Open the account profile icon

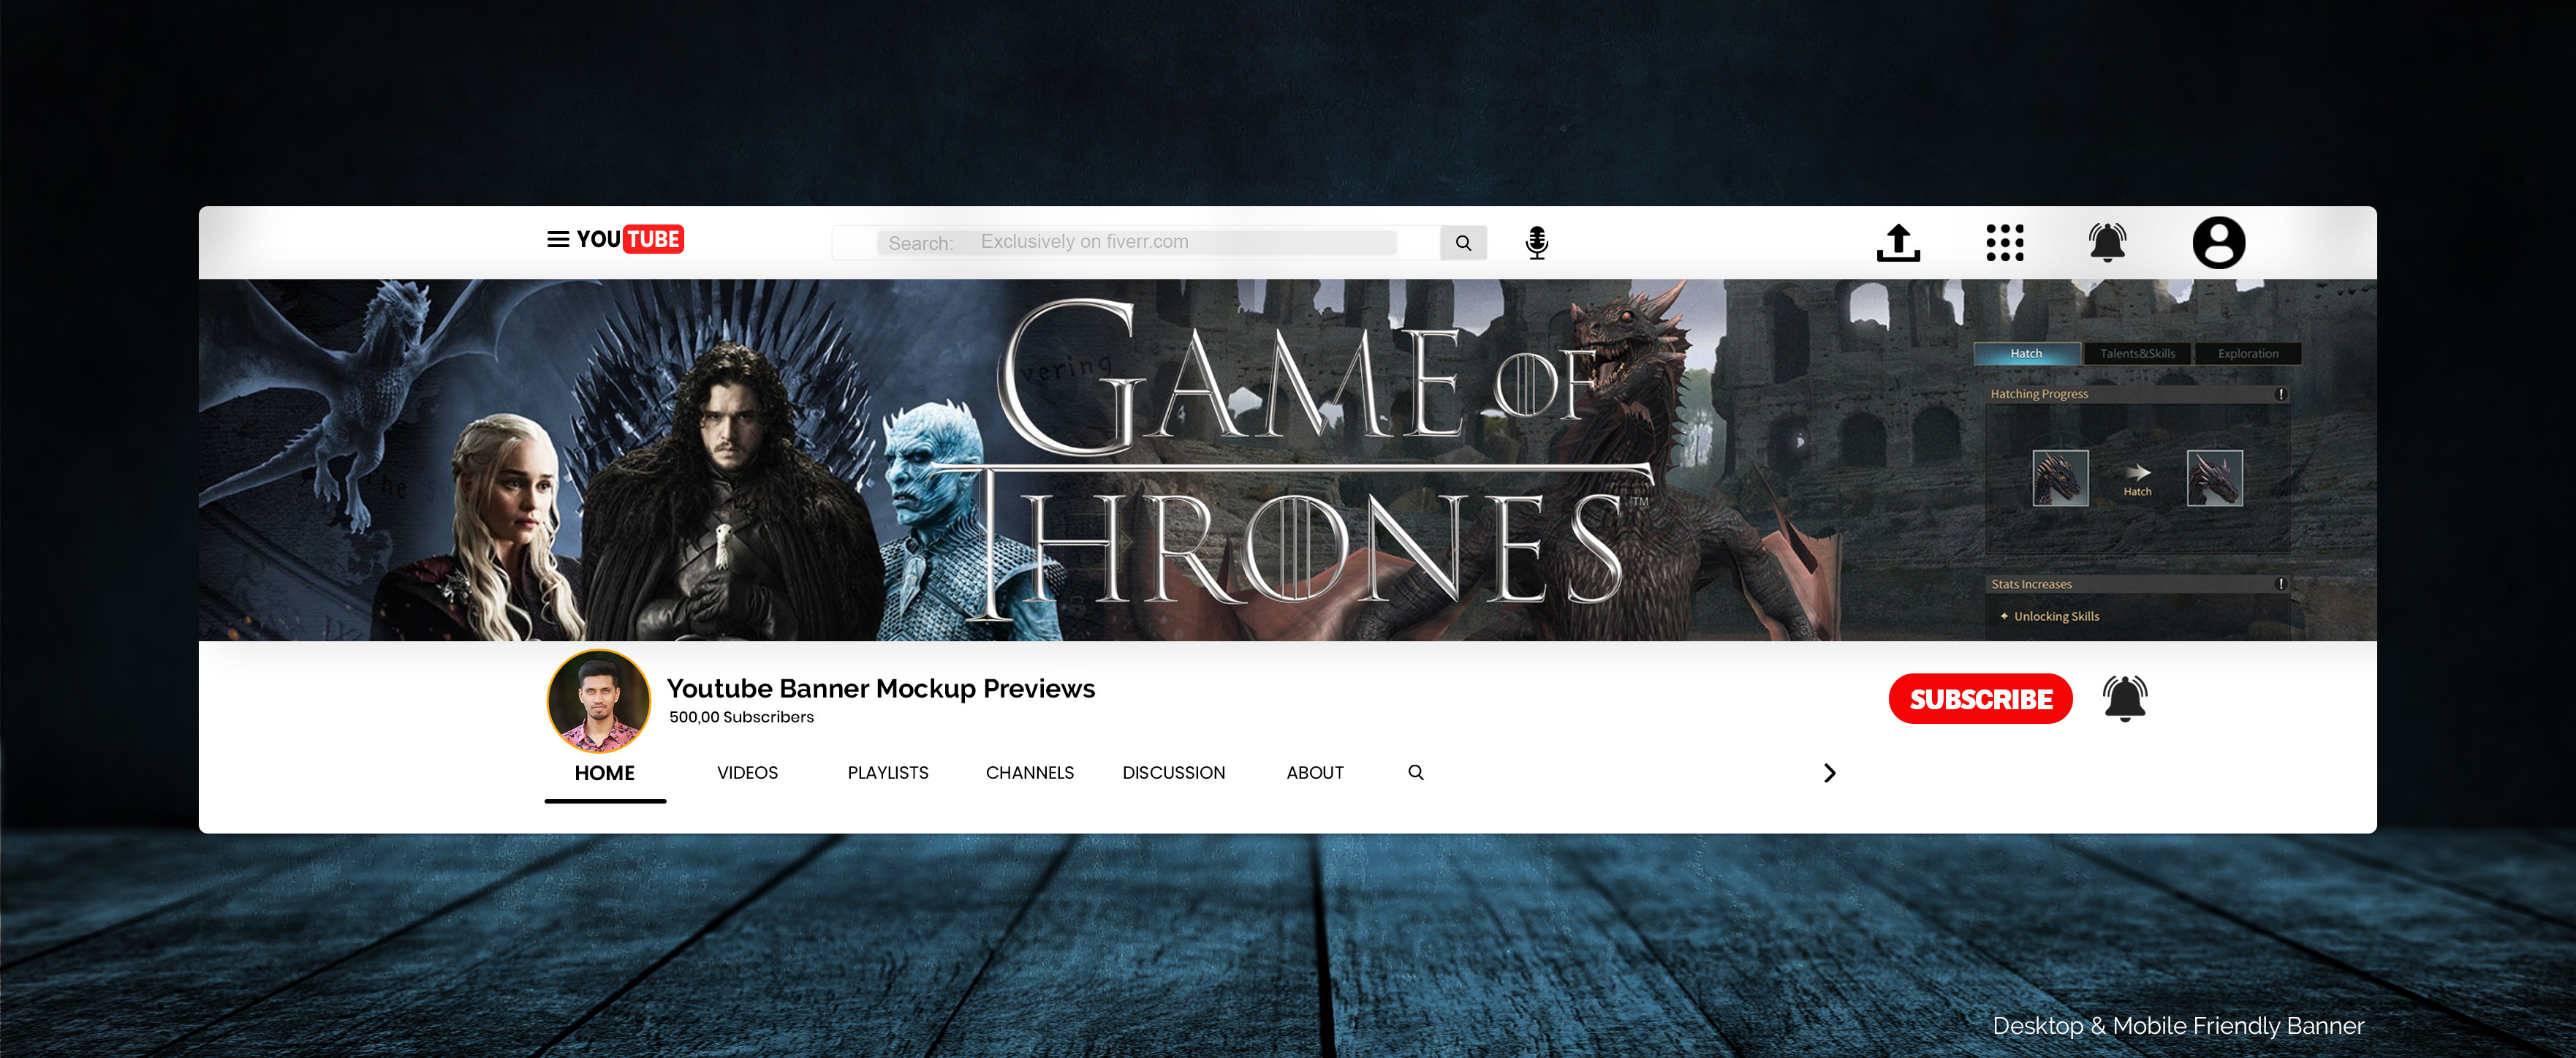point(2218,243)
